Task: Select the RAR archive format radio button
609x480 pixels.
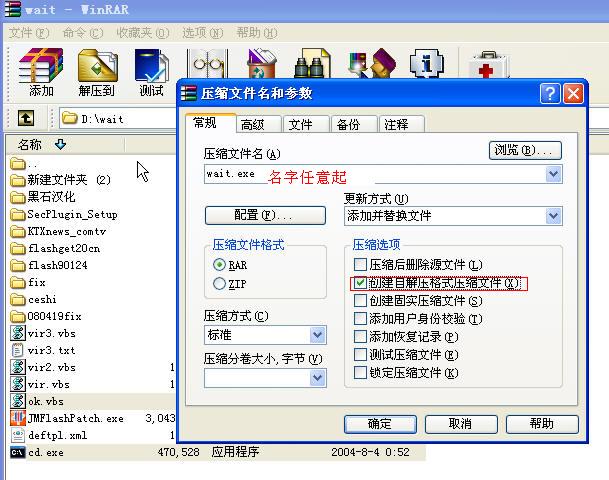Action: [x=219, y=265]
